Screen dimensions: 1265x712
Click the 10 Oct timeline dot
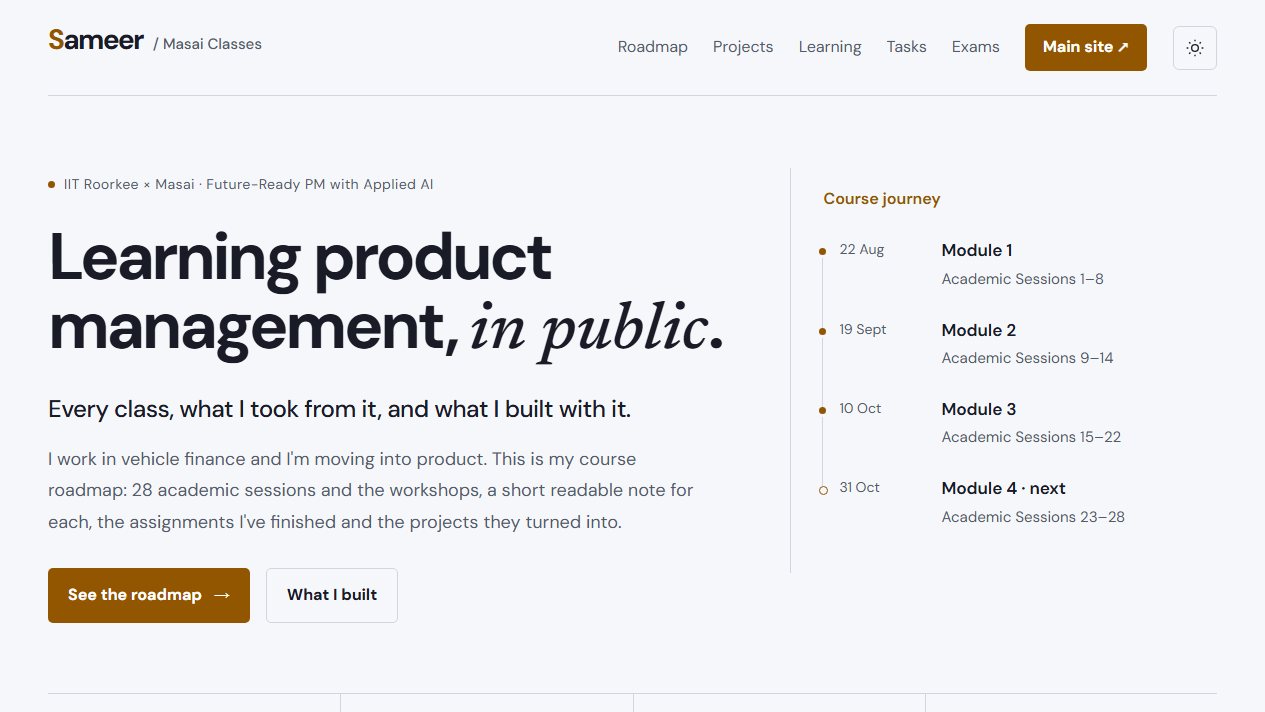[822, 410]
